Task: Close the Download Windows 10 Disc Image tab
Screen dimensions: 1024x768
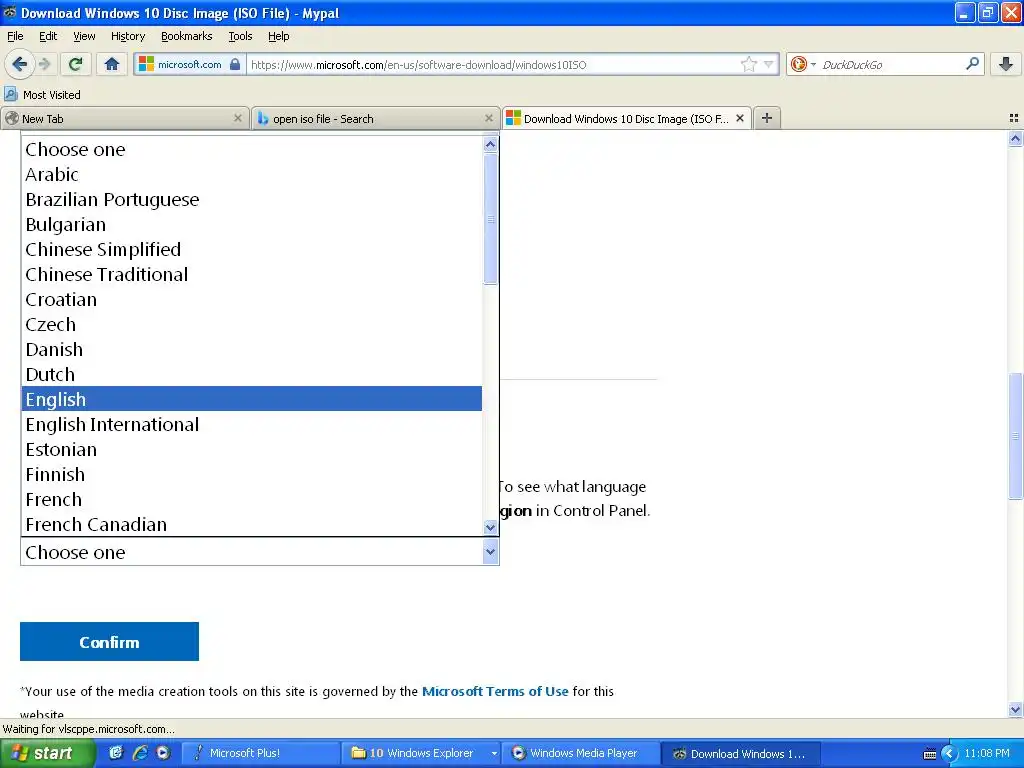Action: pos(739,118)
